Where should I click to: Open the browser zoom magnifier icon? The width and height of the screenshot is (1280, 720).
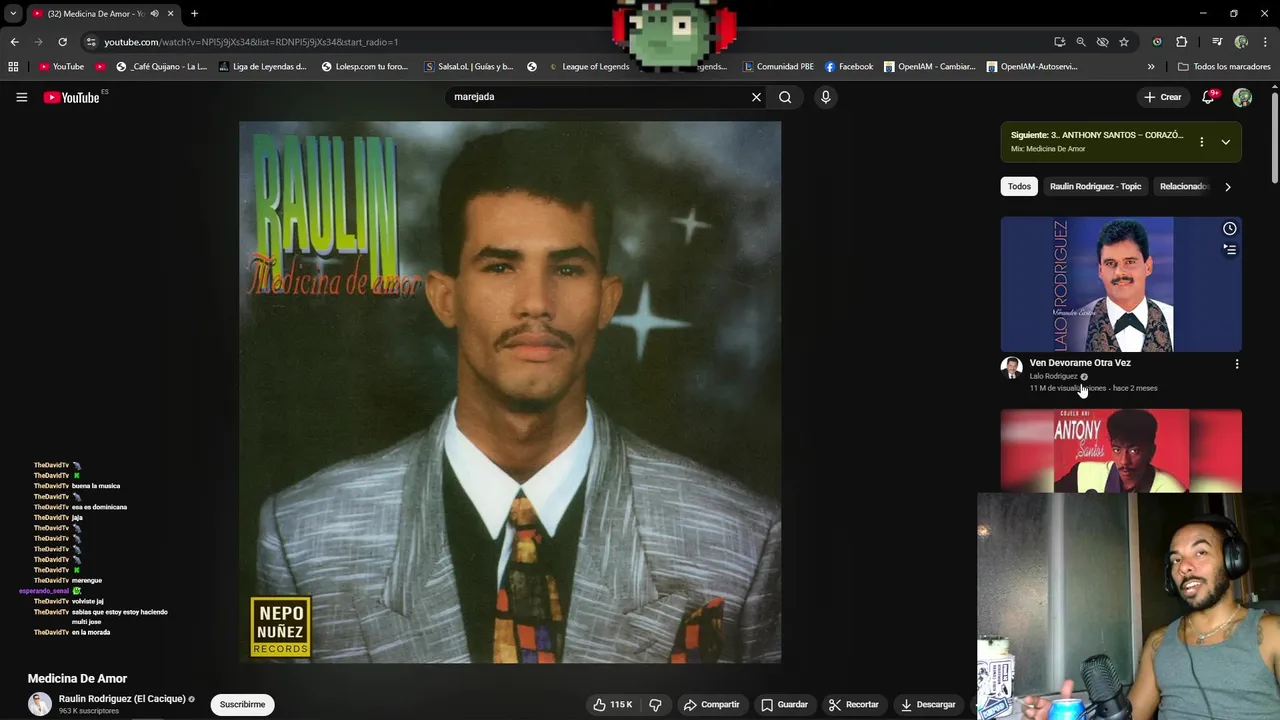coord(1081,42)
